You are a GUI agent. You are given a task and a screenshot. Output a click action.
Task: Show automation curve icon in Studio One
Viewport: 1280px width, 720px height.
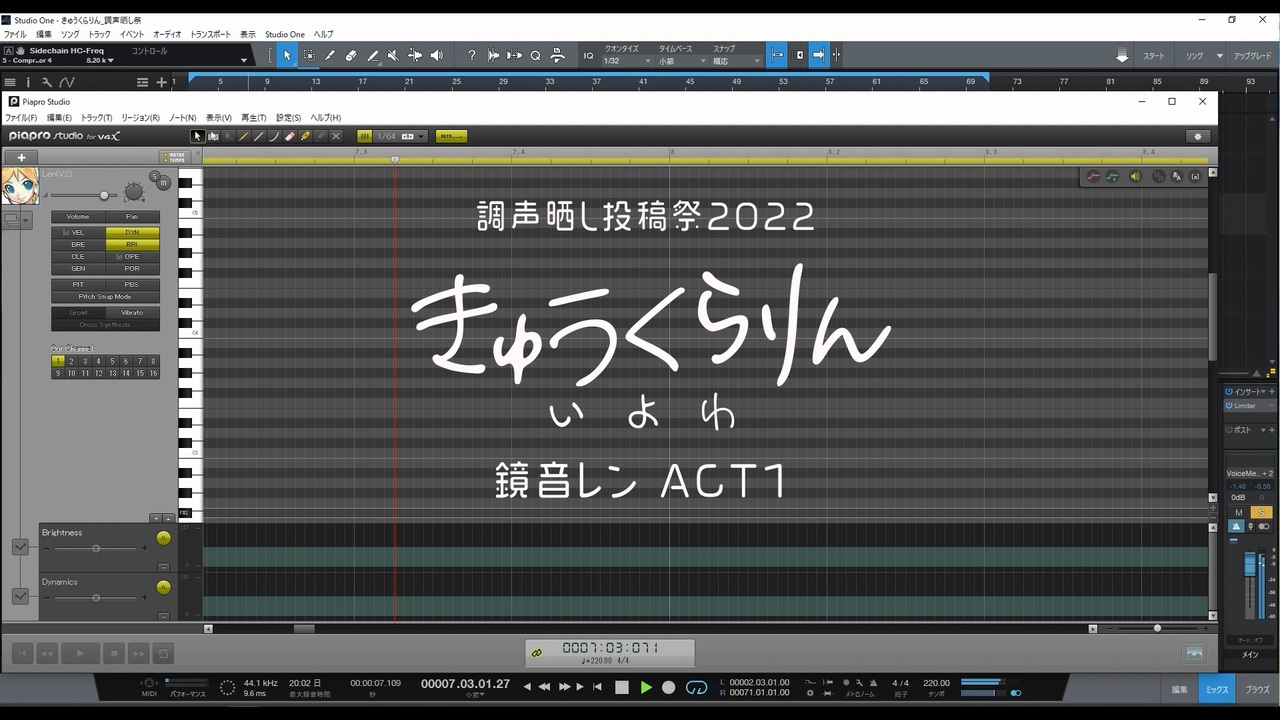tap(67, 82)
